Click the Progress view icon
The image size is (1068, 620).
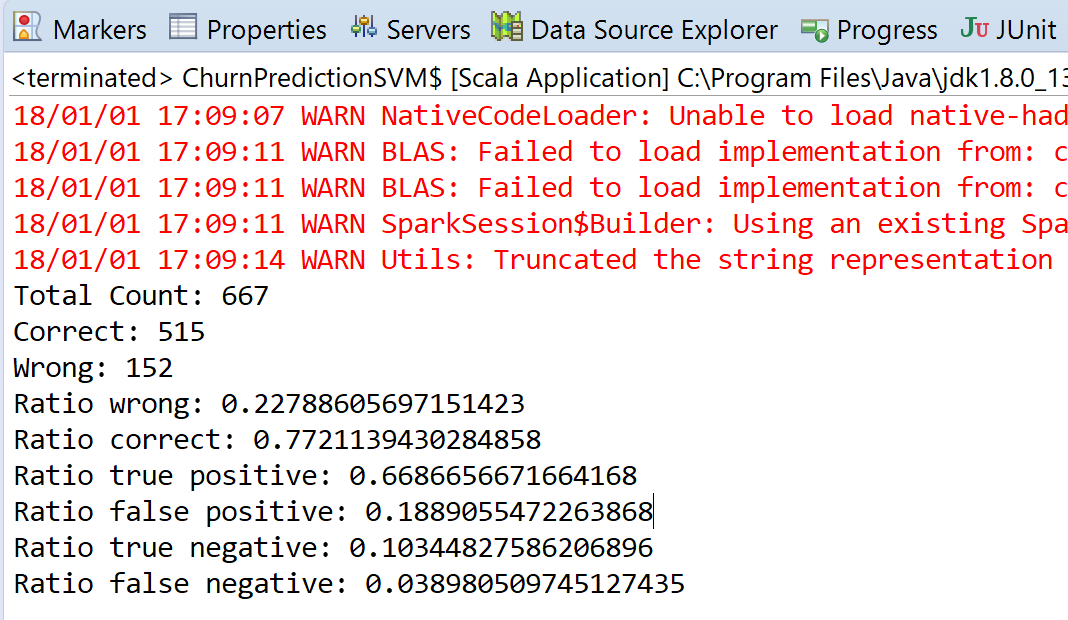tap(815, 30)
